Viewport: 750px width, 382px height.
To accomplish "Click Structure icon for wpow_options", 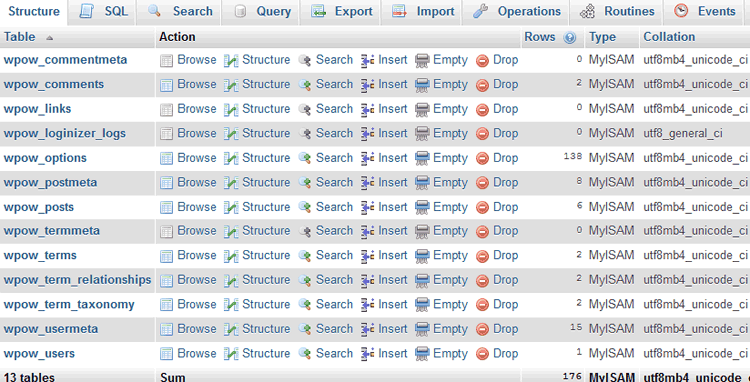I will point(231,158).
